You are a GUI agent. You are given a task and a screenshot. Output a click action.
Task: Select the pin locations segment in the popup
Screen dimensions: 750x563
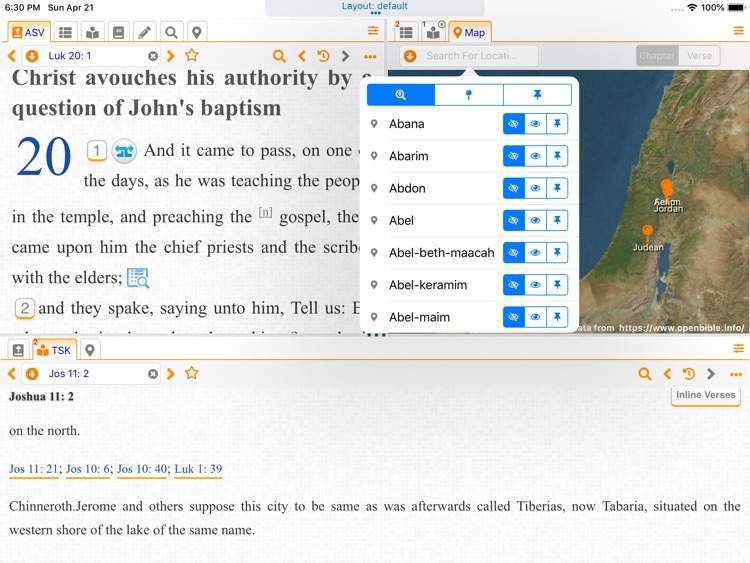coord(469,95)
